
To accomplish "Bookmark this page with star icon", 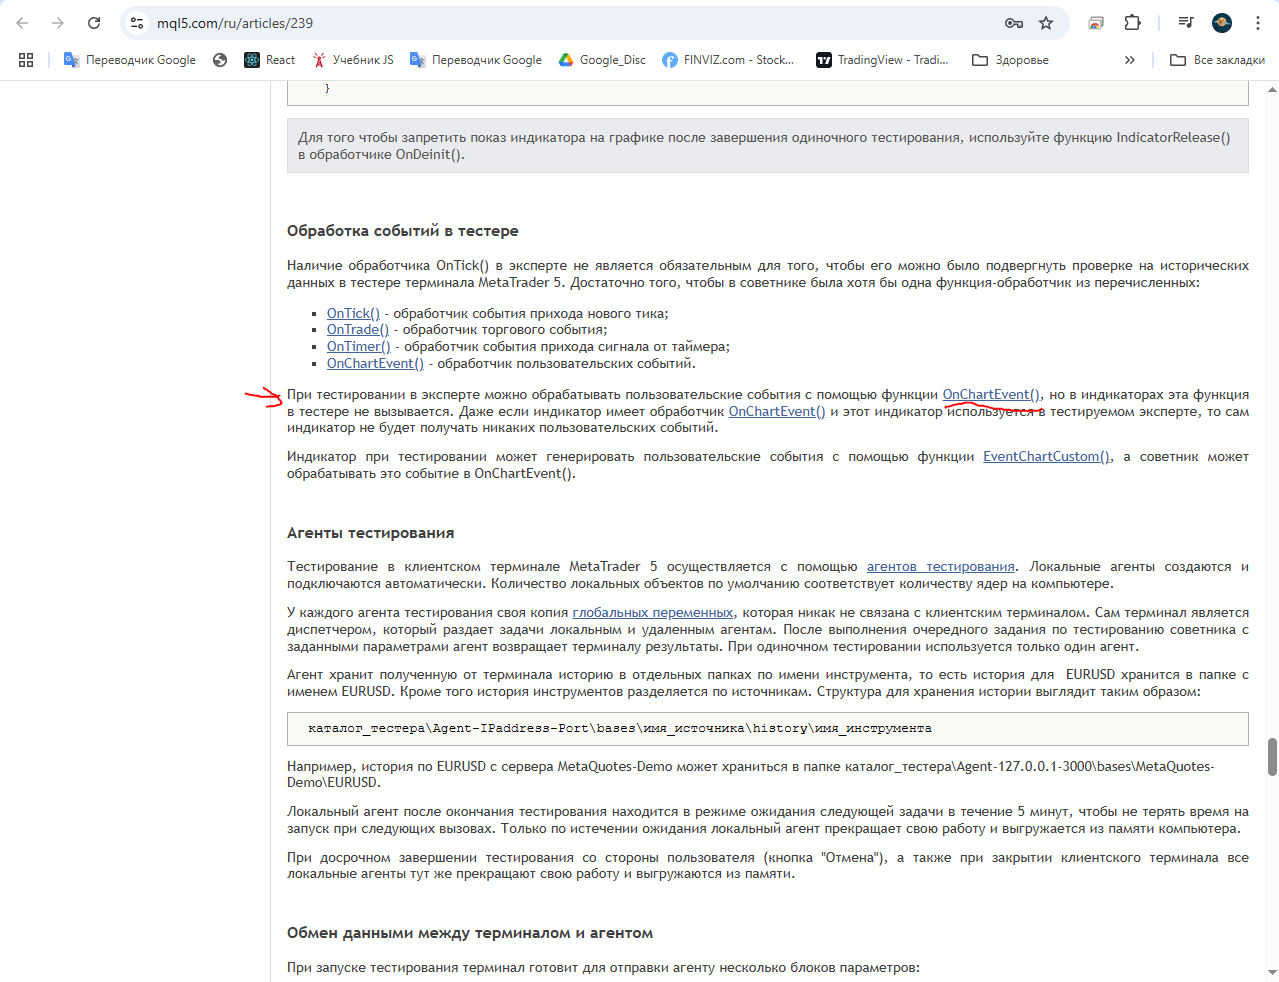I will point(1046,23).
